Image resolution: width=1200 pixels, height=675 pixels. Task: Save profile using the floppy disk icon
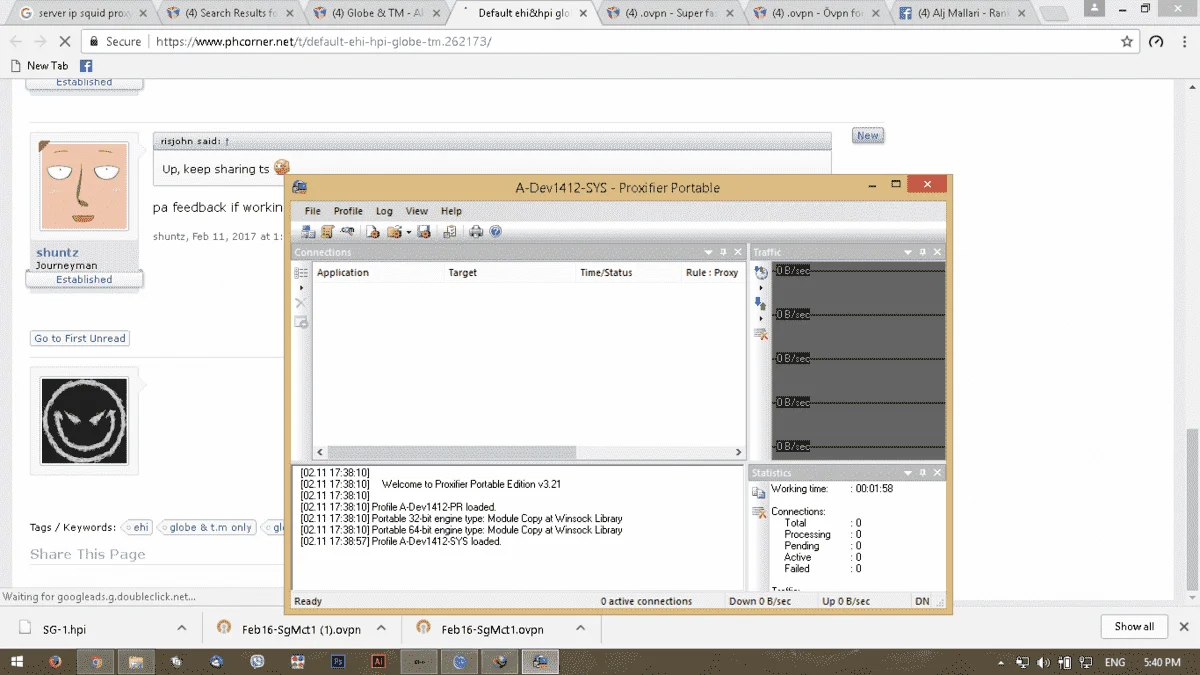click(424, 232)
